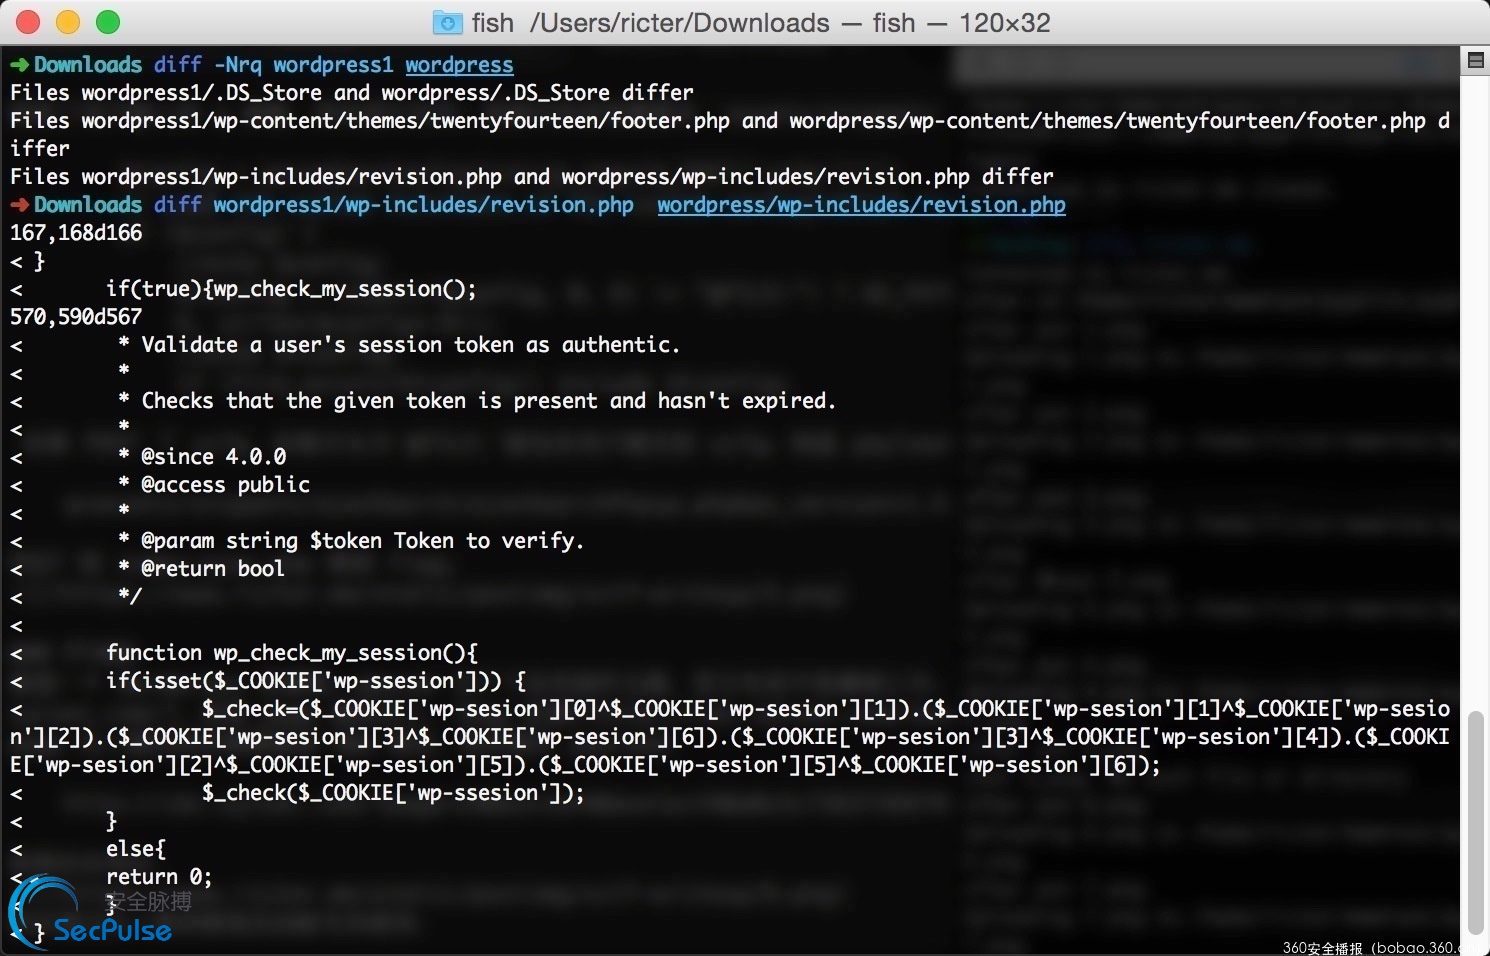Click the green prompt arrow on first line

20,65
